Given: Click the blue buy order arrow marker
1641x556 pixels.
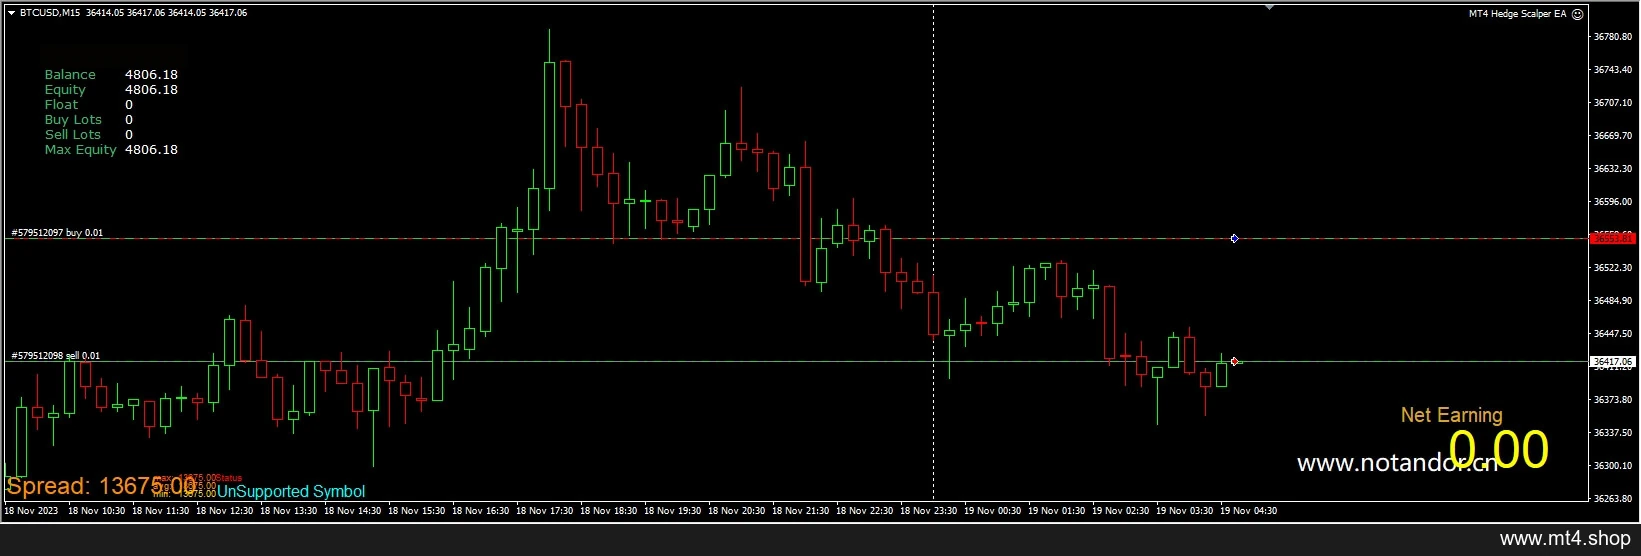Looking at the screenshot, I should [1234, 238].
